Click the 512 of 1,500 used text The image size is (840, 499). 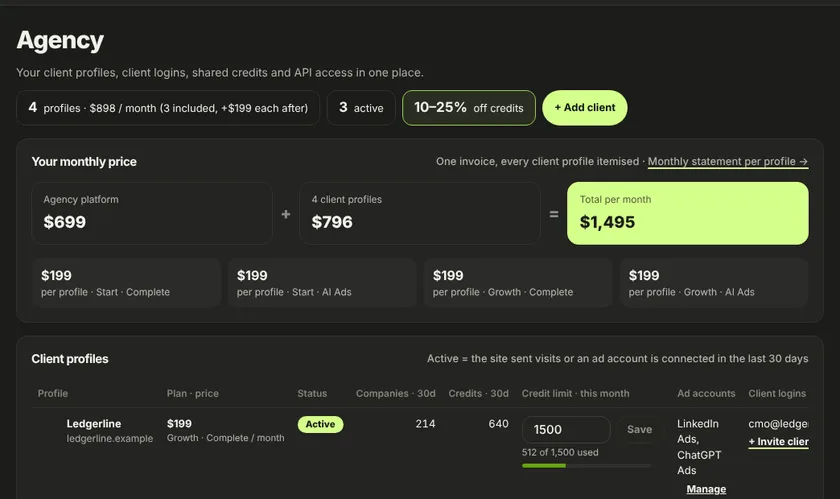pos(560,452)
